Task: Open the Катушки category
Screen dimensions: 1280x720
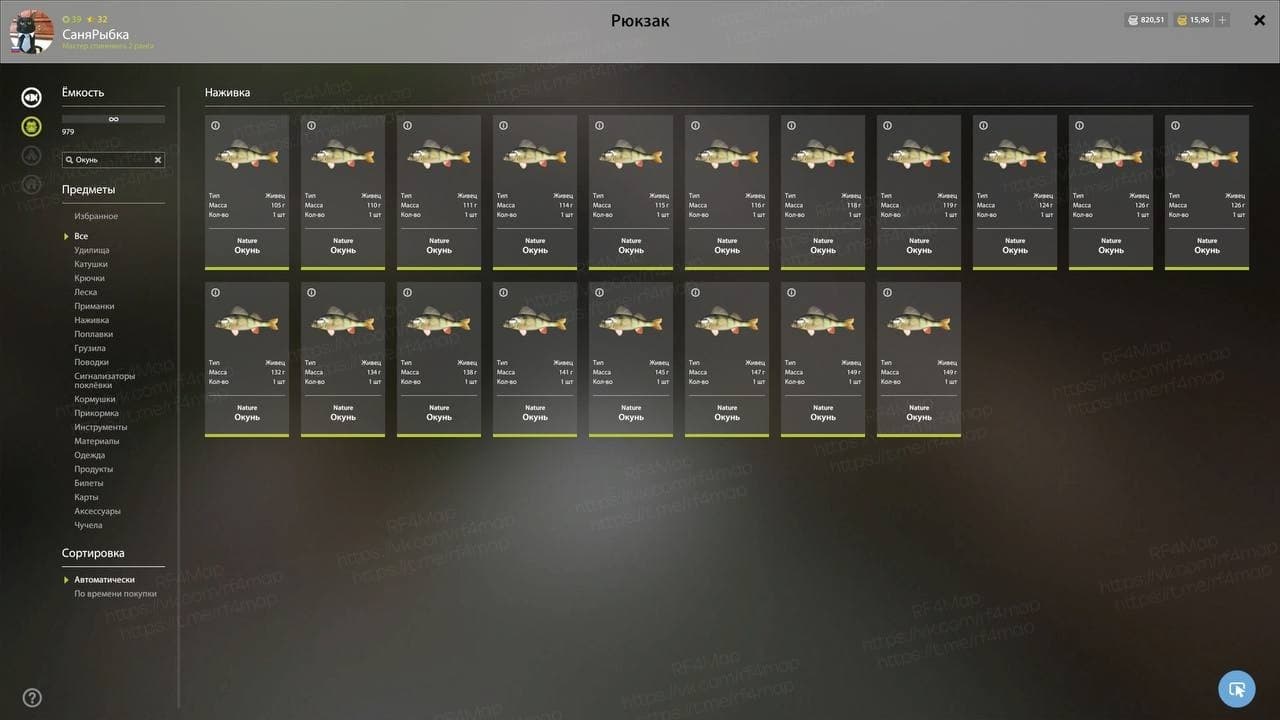Action: (91, 264)
